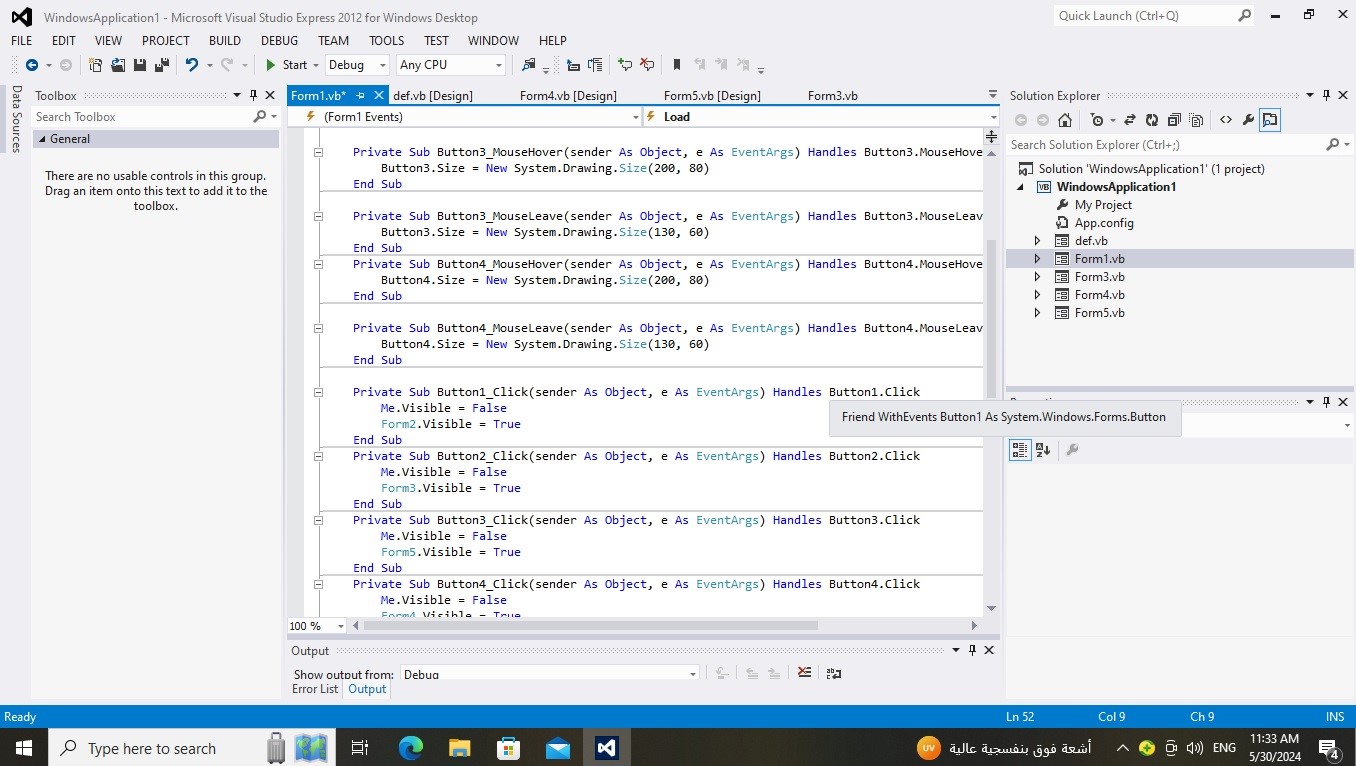Click the Home icon in Solution Explorer
This screenshot has height=766, width=1356.
click(1065, 120)
